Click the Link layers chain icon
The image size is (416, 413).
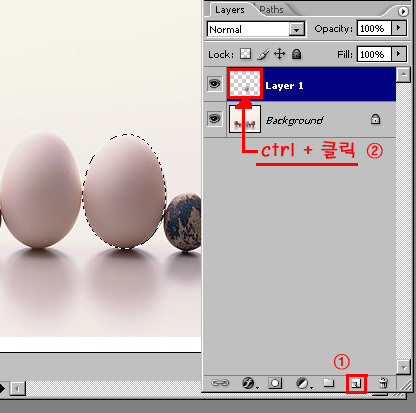point(220,383)
